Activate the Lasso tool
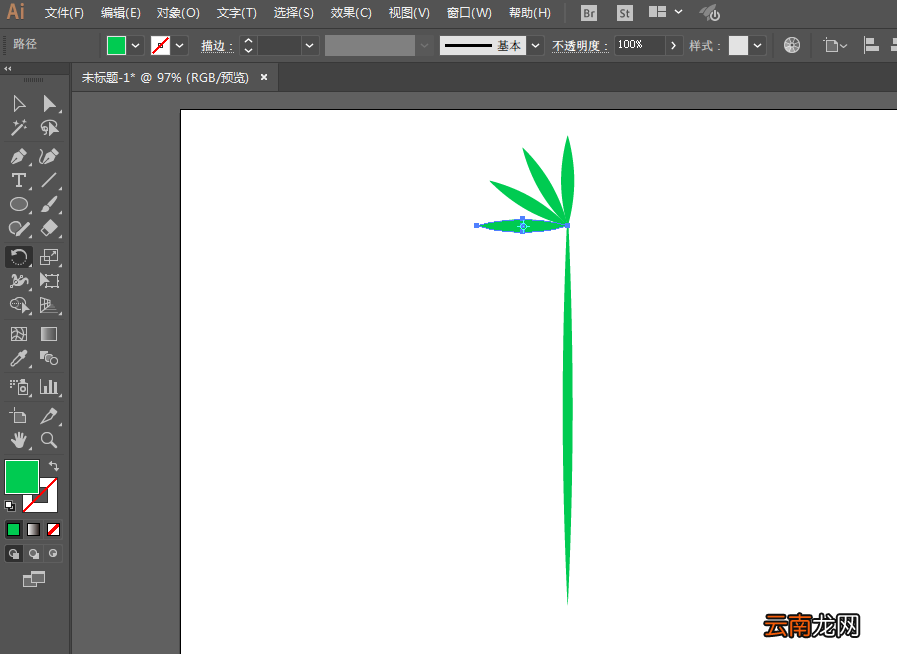The image size is (897, 654). 49,128
